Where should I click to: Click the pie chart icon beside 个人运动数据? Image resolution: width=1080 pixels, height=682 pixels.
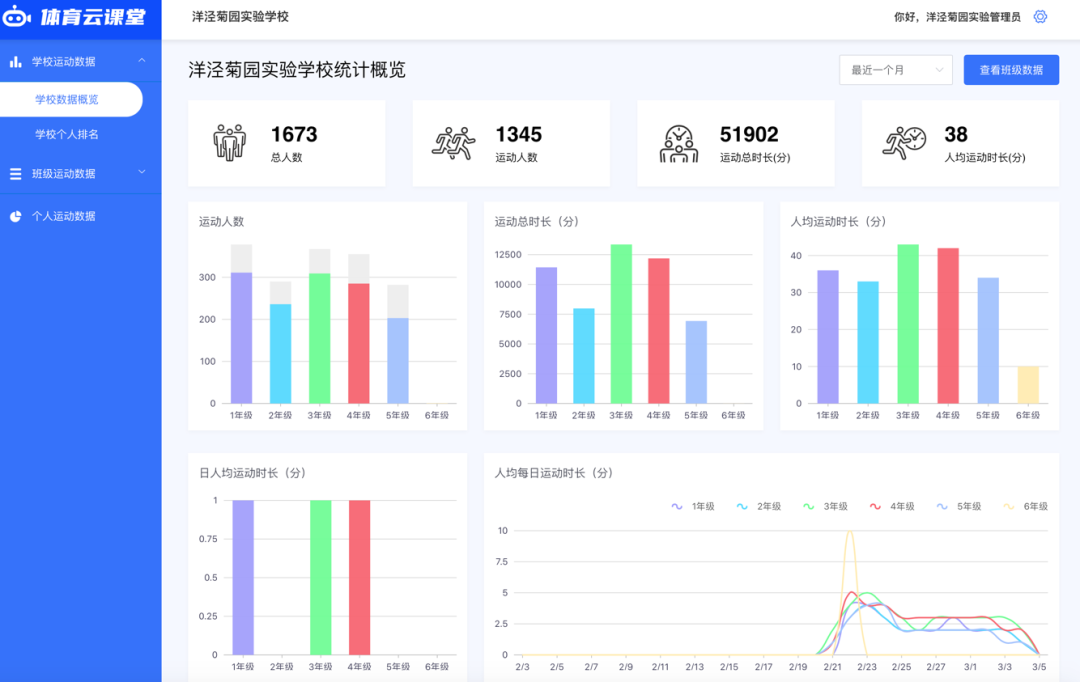tap(16, 216)
